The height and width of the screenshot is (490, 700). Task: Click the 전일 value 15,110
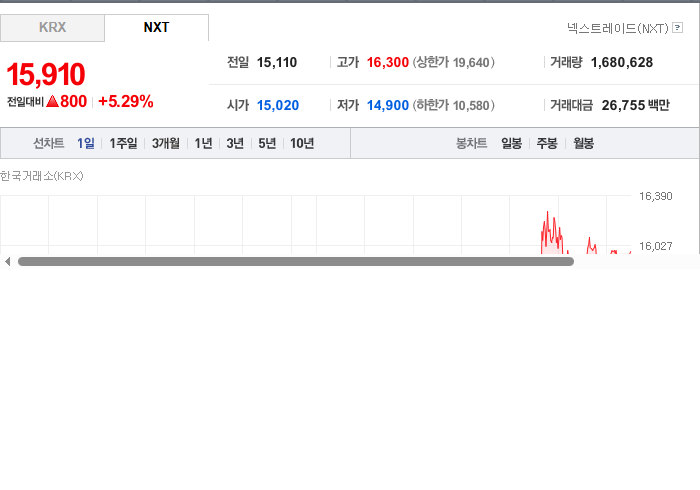277,62
